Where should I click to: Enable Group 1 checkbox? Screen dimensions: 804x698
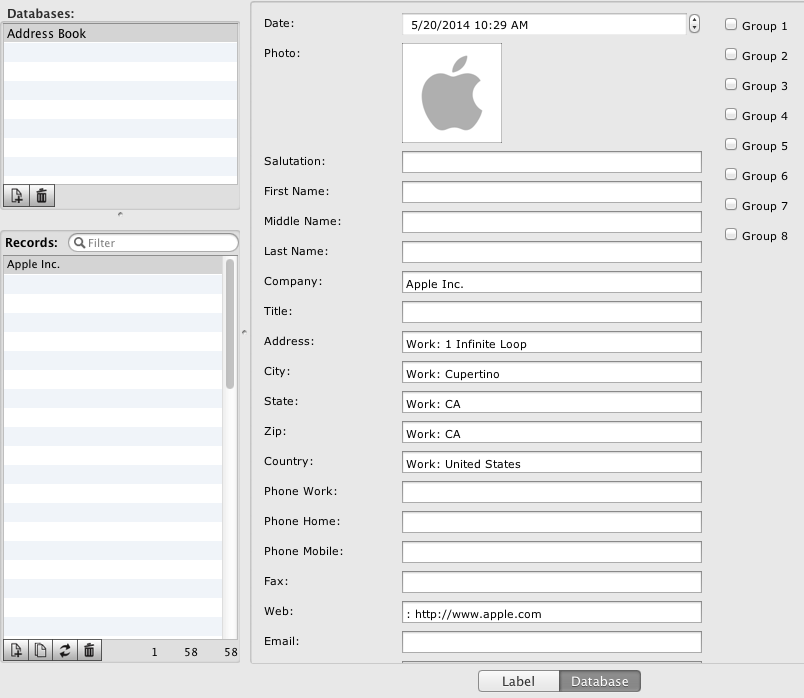731,25
